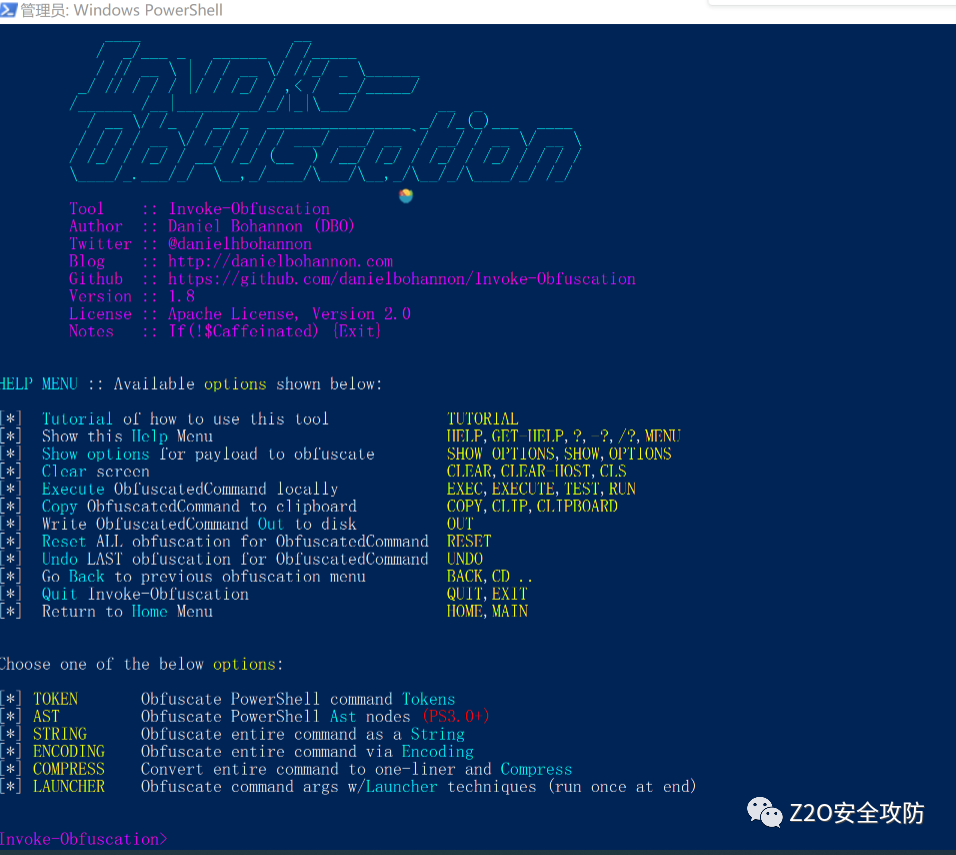
Task: Click the 'Apache License, Version 2.0' text
Action: [x=289, y=314]
